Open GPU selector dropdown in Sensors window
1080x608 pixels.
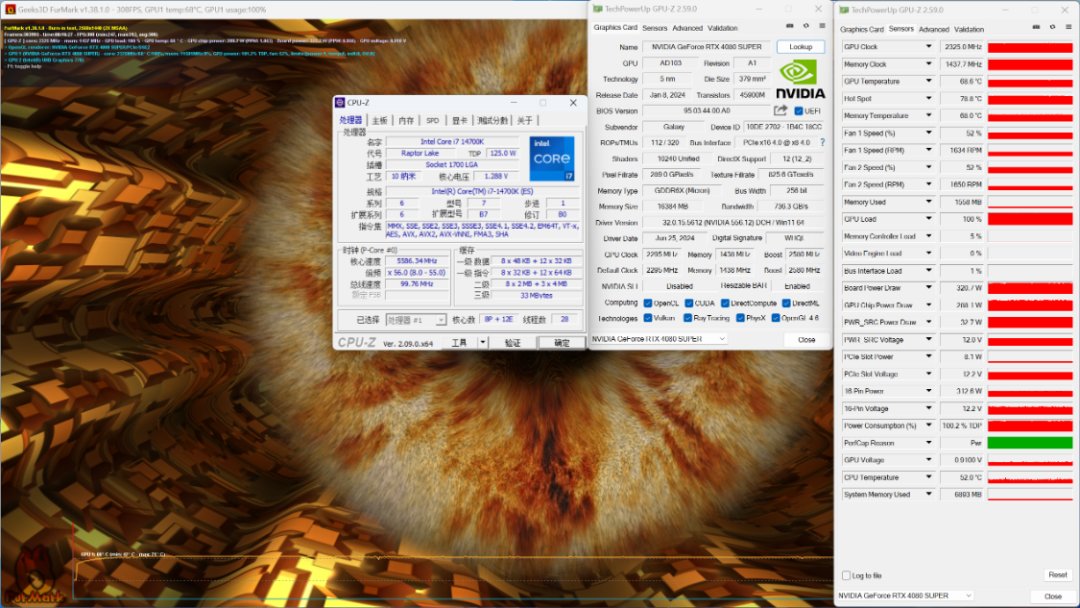[905, 595]
